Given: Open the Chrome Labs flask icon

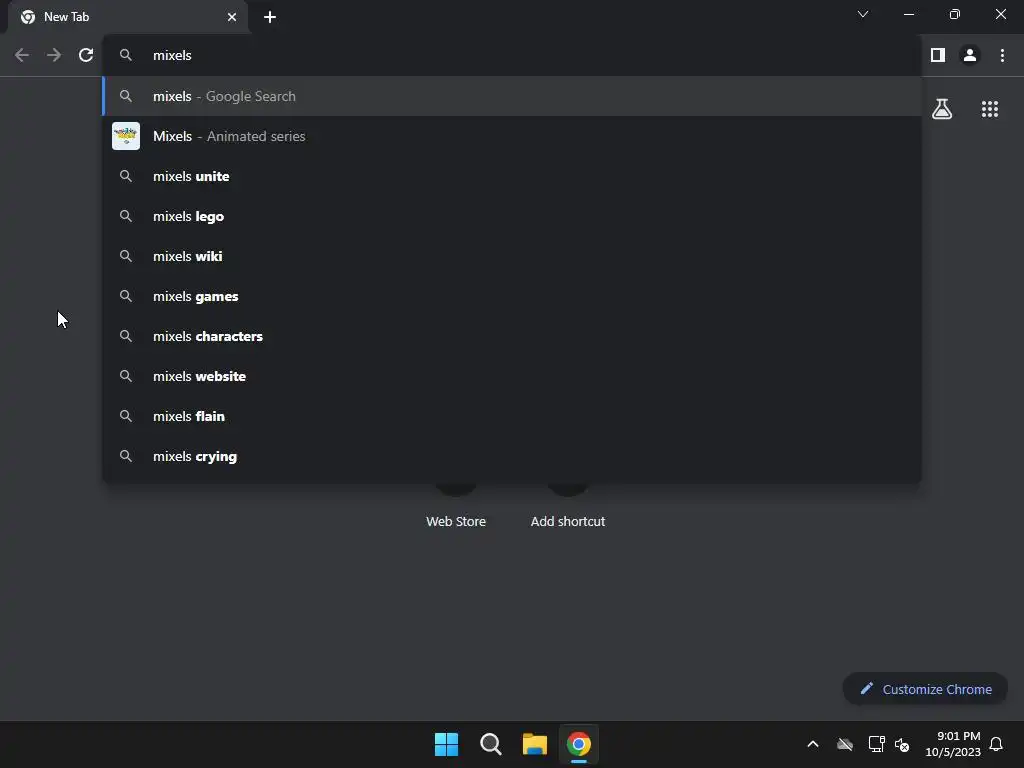Looking at the screenshot, I should (942, 109).
